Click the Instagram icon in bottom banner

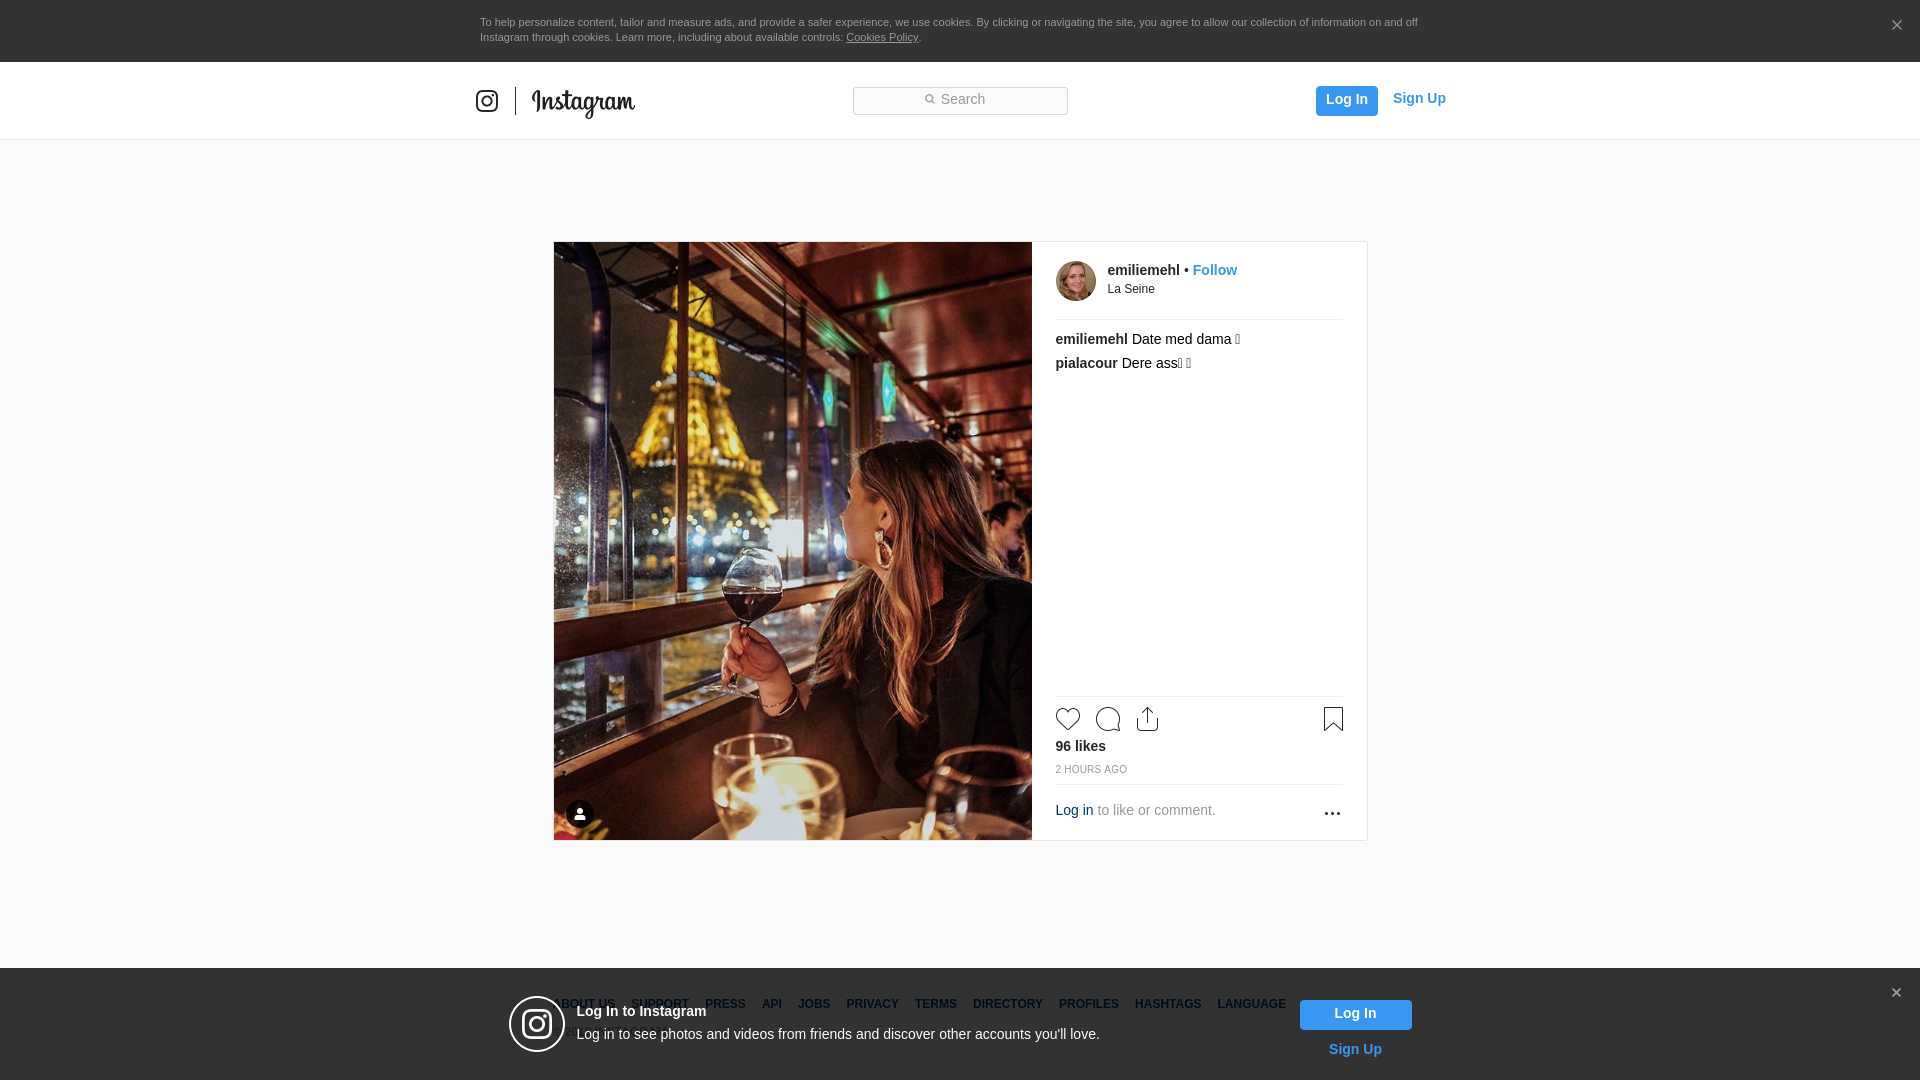pyautogui.click(x=537, y=1024)
